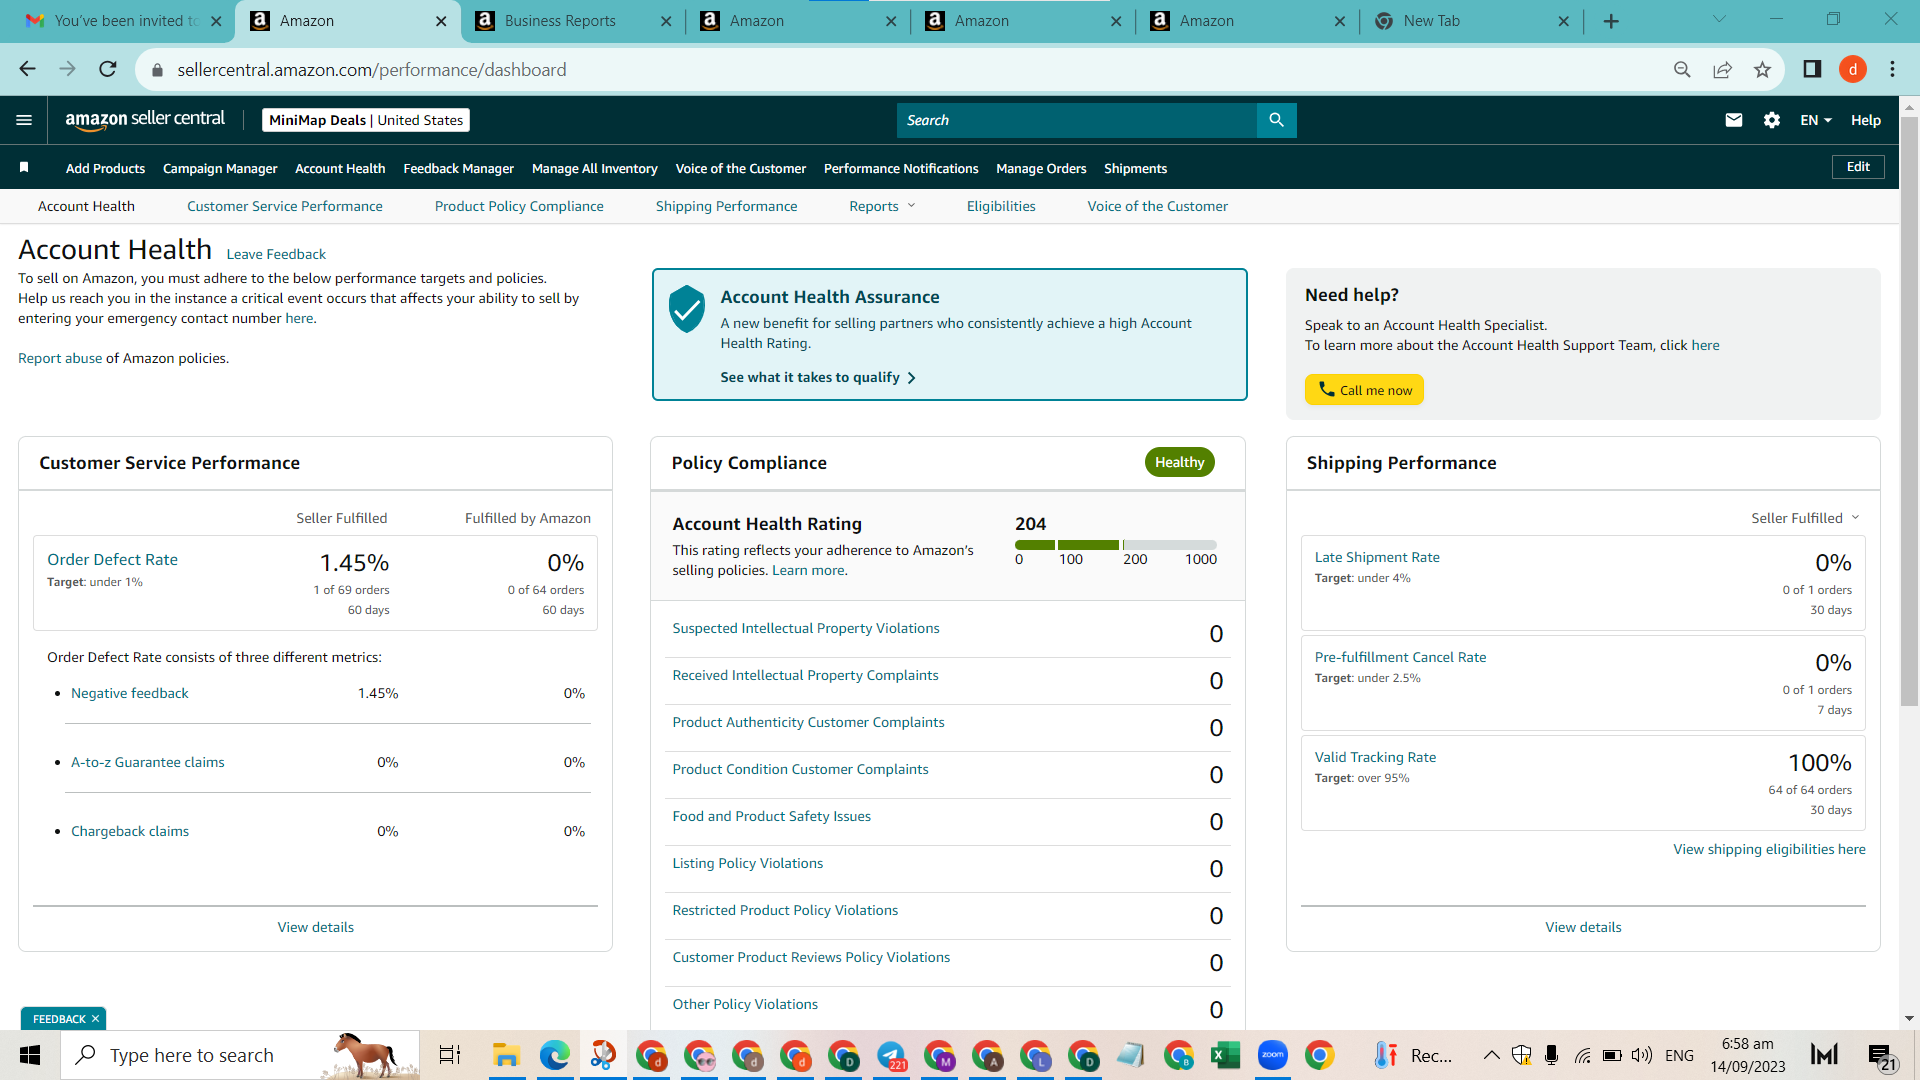The height and width of the screenshot is (1080, 1920).
Task: Open the Chrome three-dot menu
Action: [x=1892, y=69]
